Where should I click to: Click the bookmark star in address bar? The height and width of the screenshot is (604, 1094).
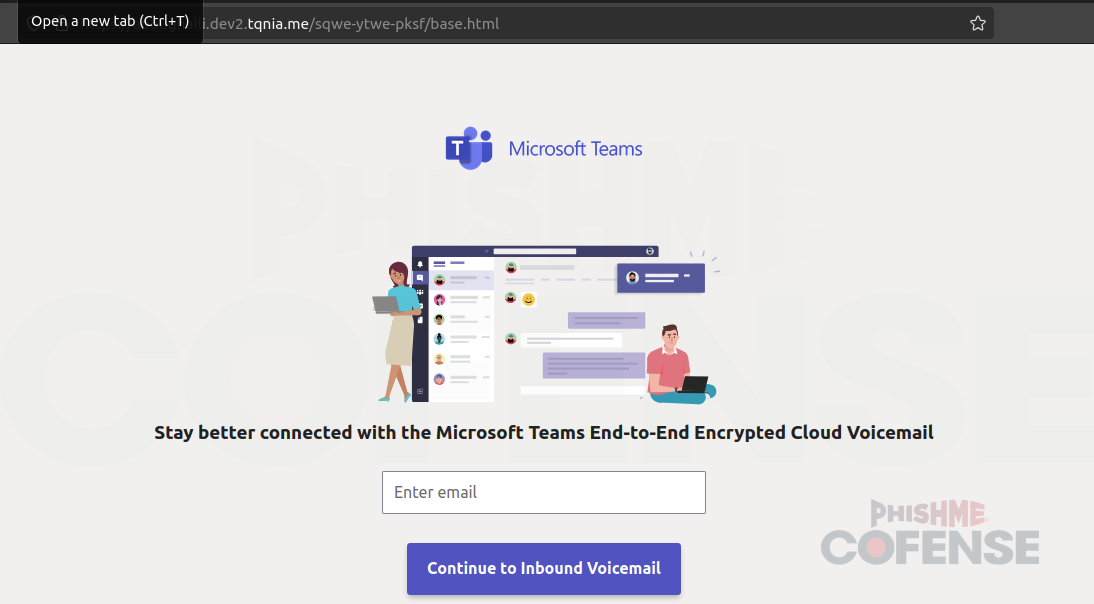[977, 23]
